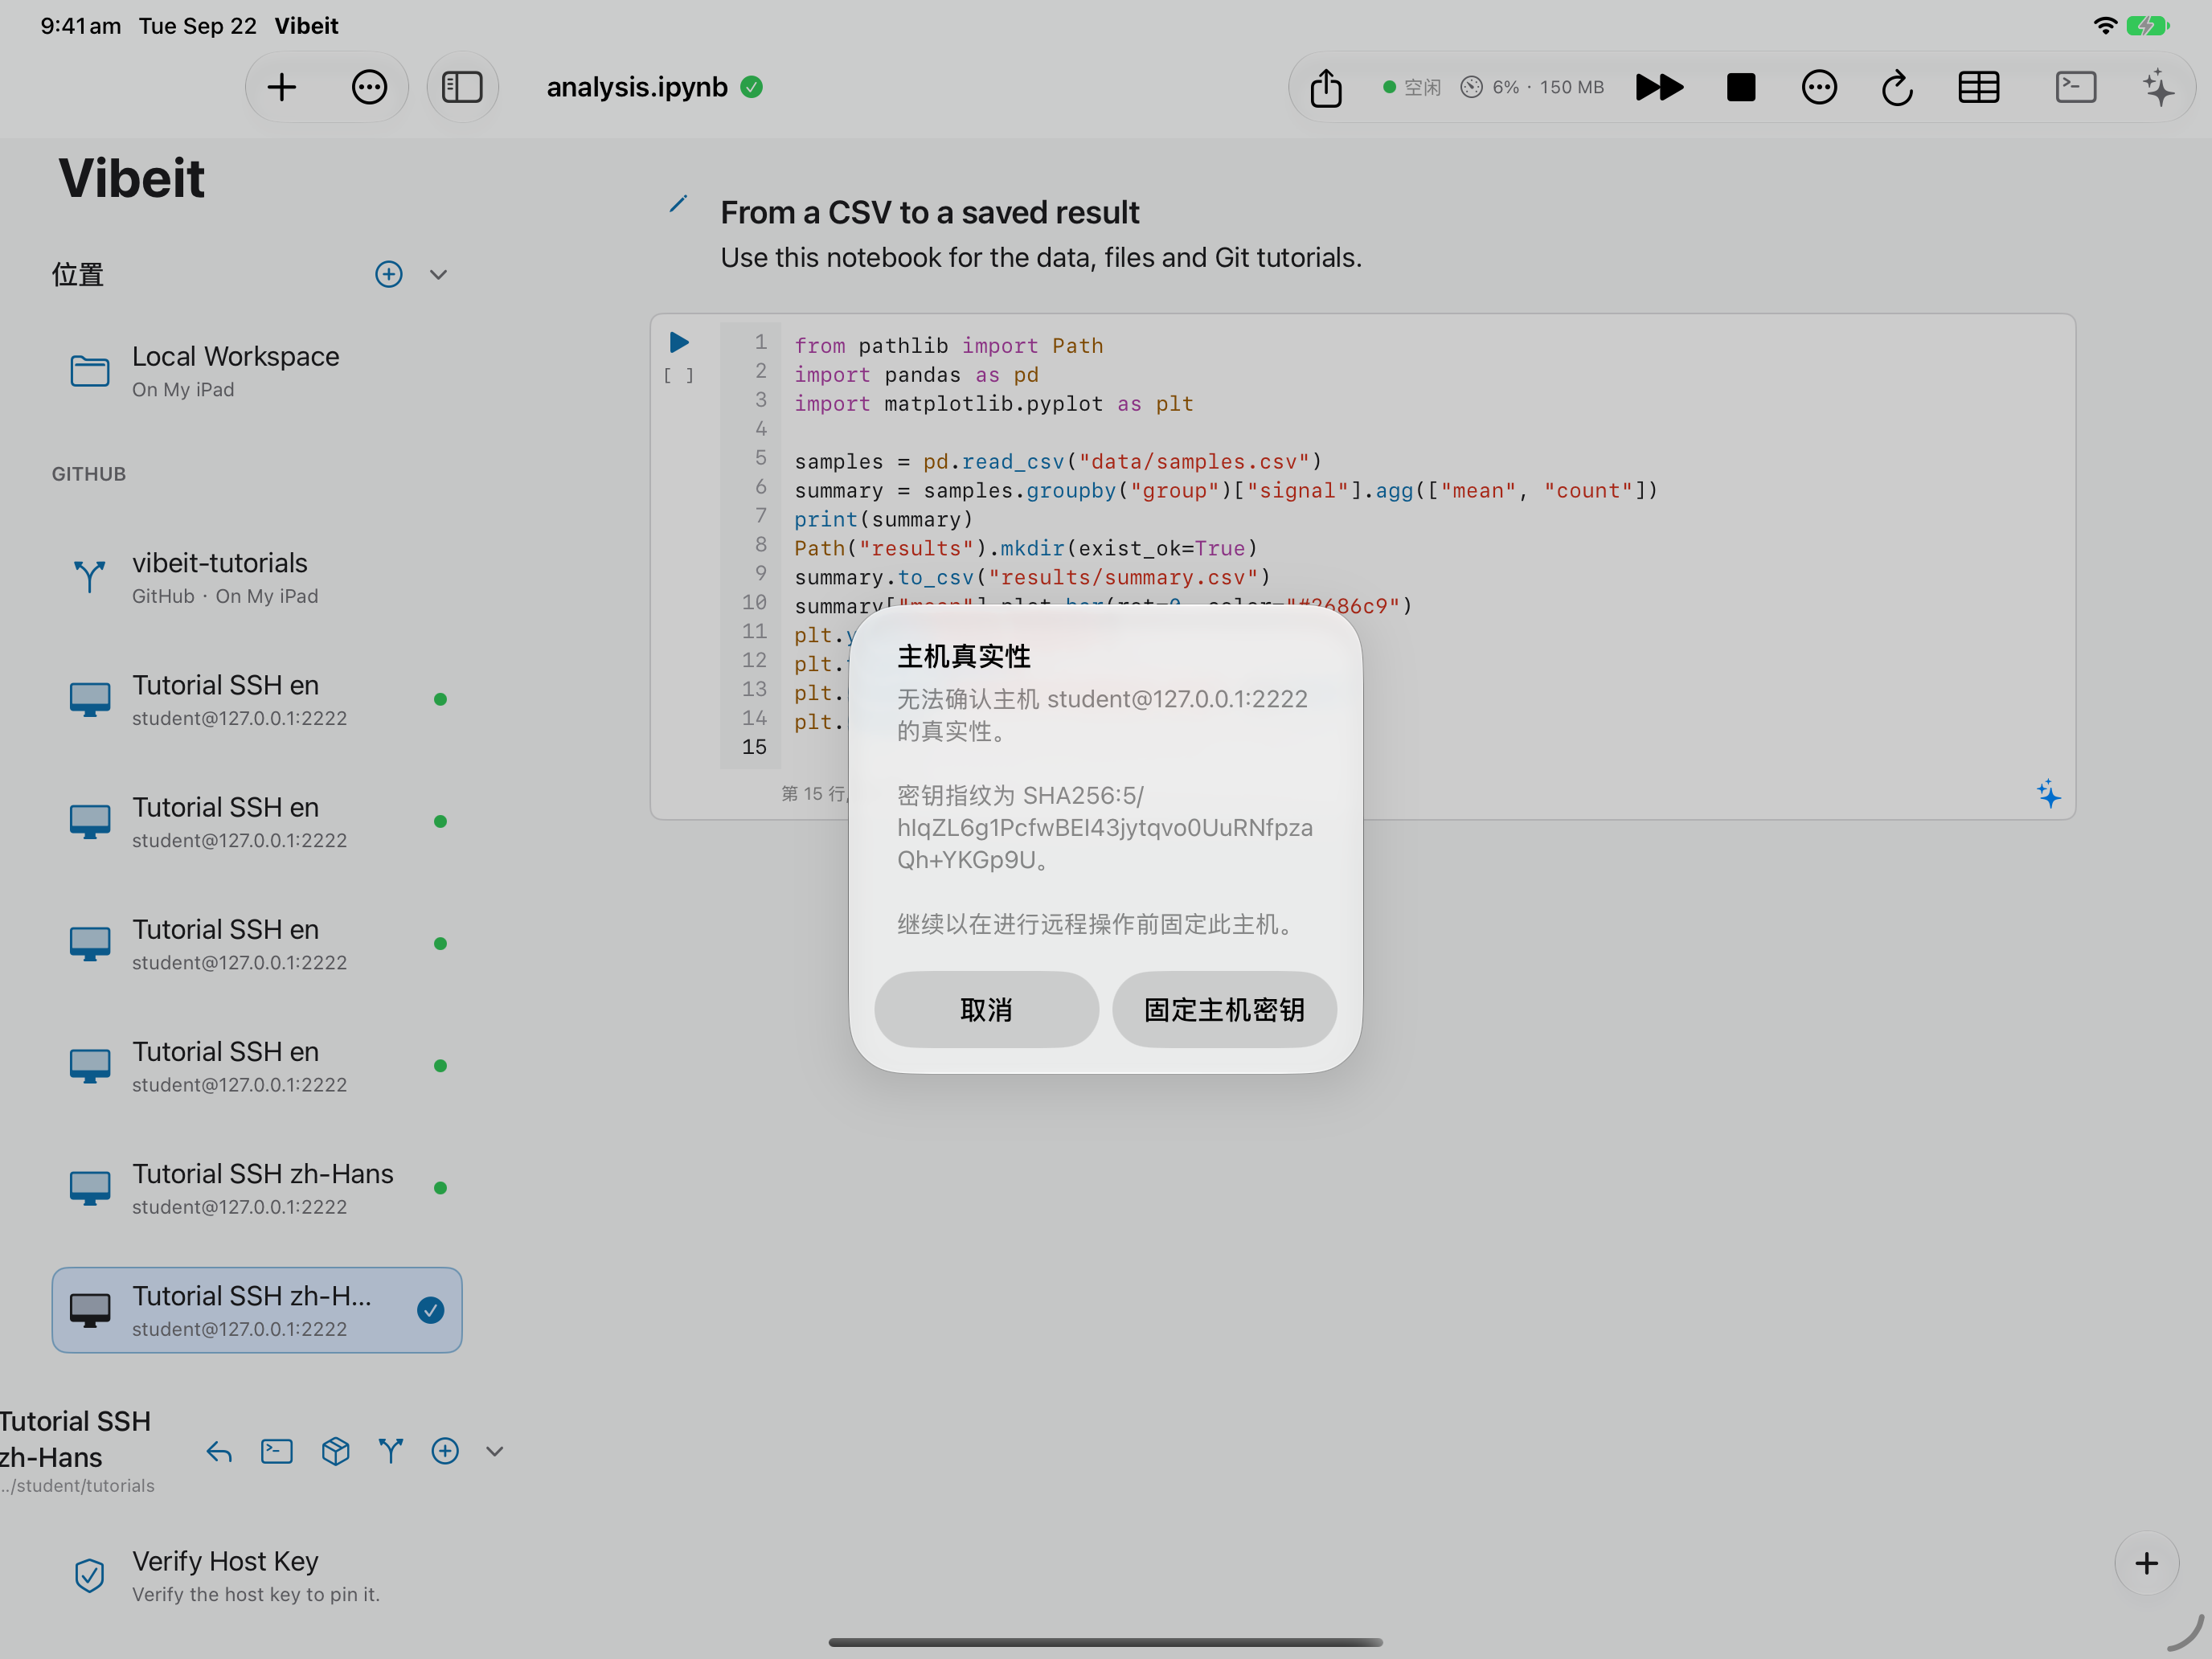Viewport: 2212px width, 1659px height.
Task: Click the battery charging icon in the status bar
Action: 2148,26
